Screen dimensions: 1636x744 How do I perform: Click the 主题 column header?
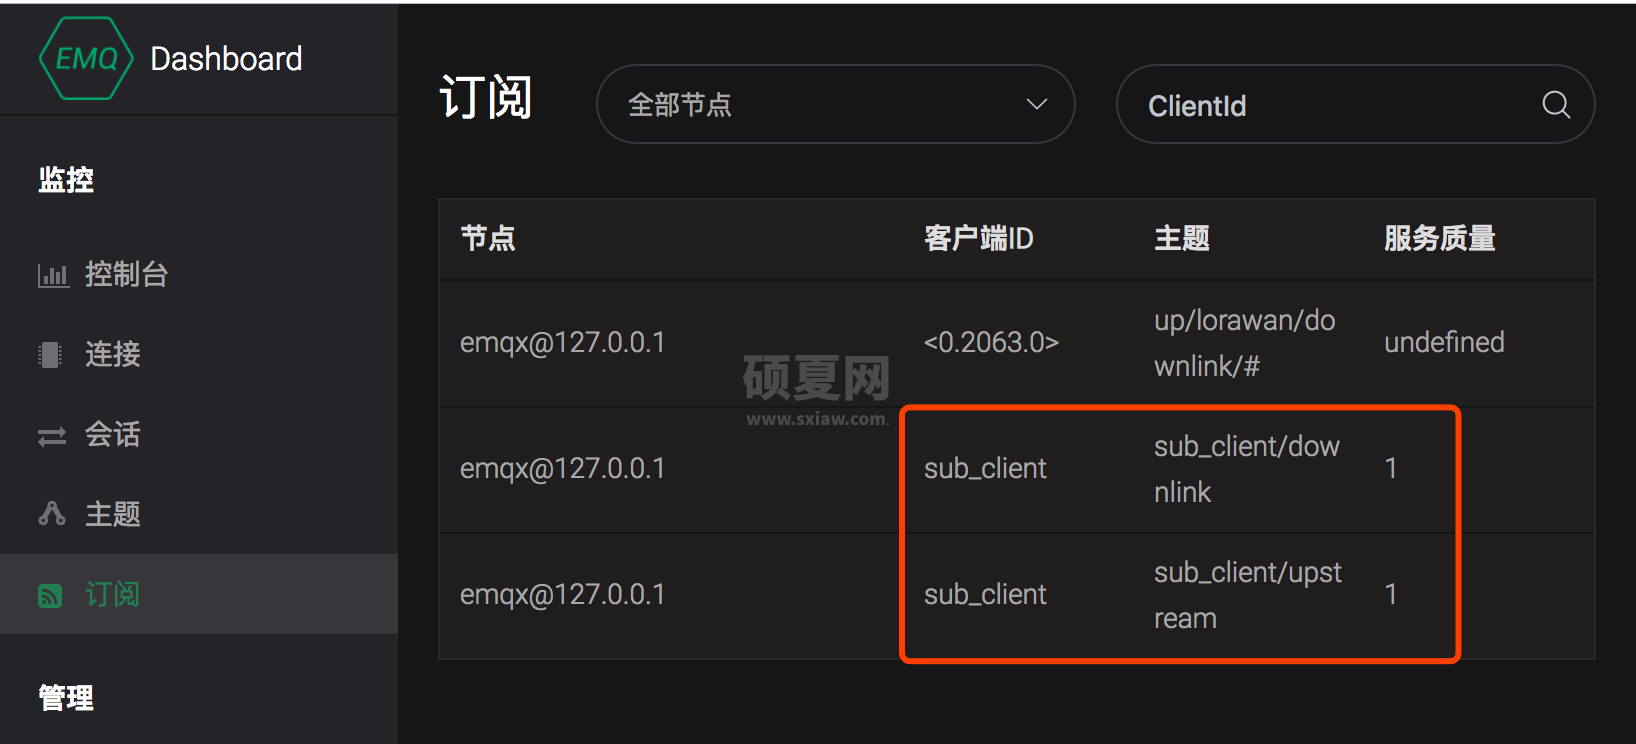(1182, 238)
